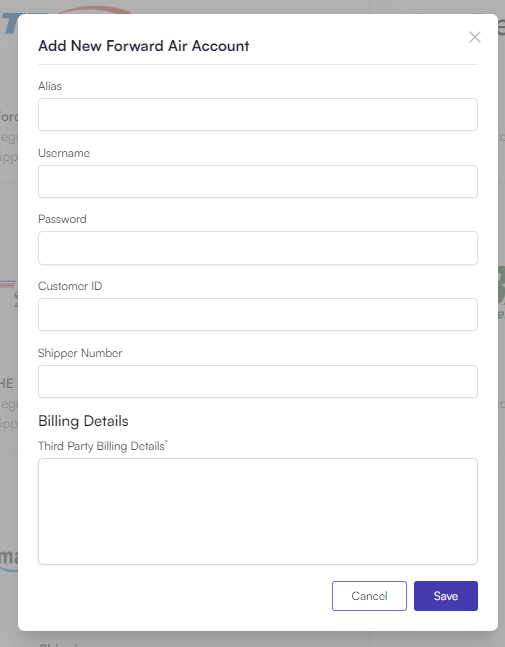The image size is (505, 647).
Task: Click the dimmed blue carrier logo at top left
Action: [x=9, y=24]
